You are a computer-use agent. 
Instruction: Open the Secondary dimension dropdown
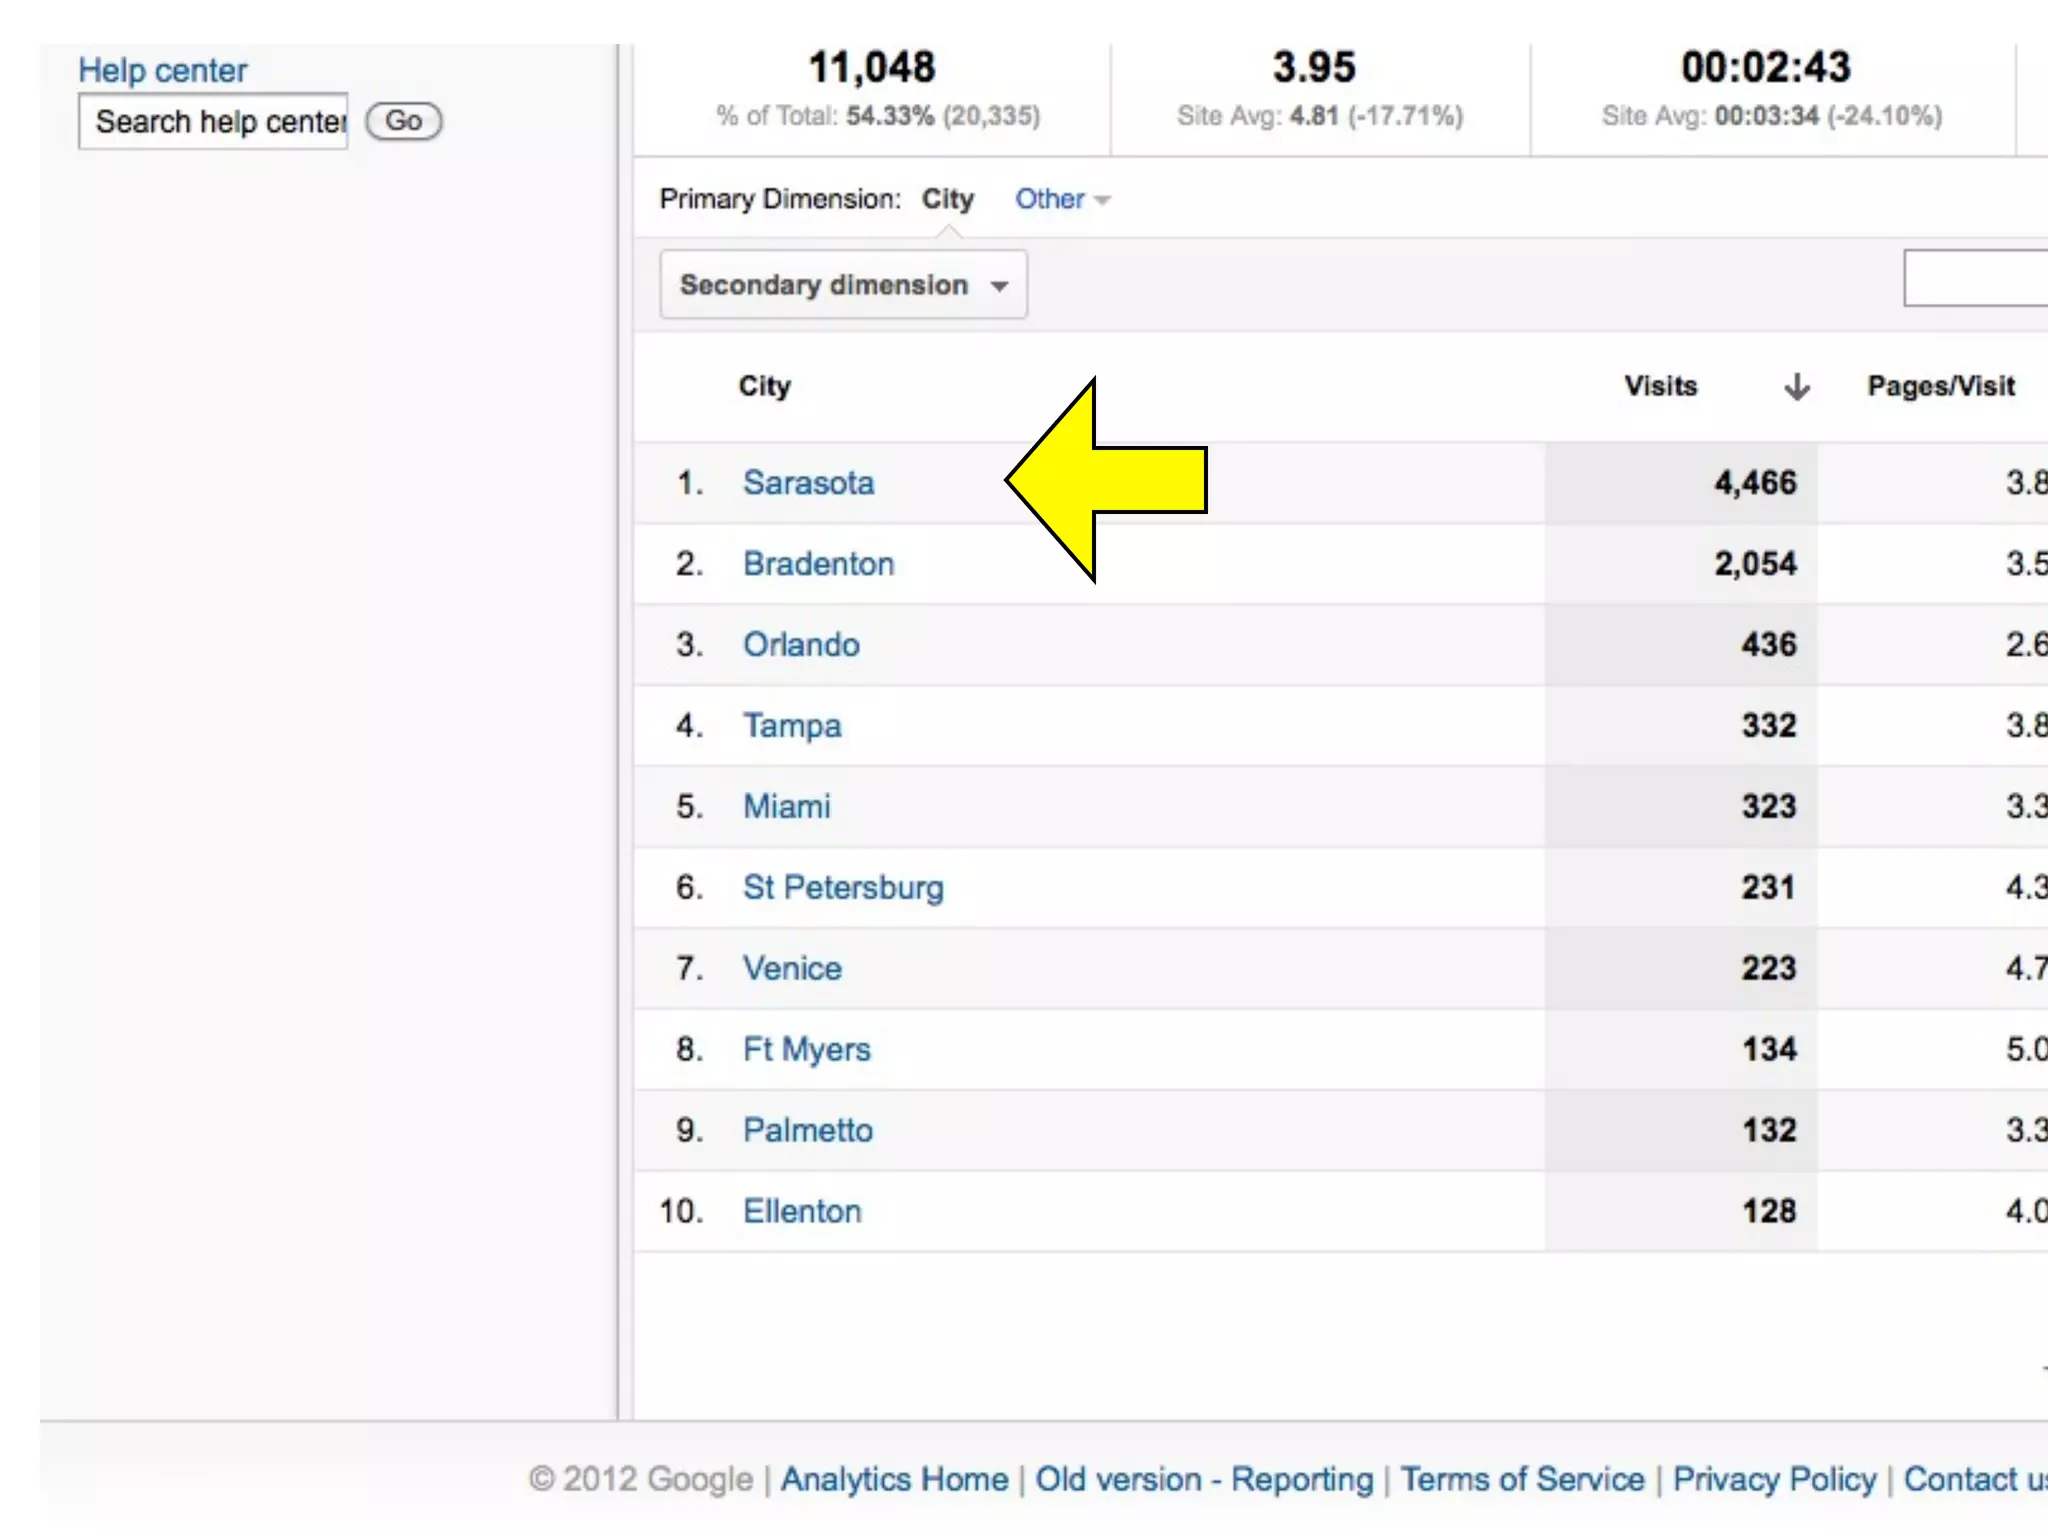pos(843,285)
